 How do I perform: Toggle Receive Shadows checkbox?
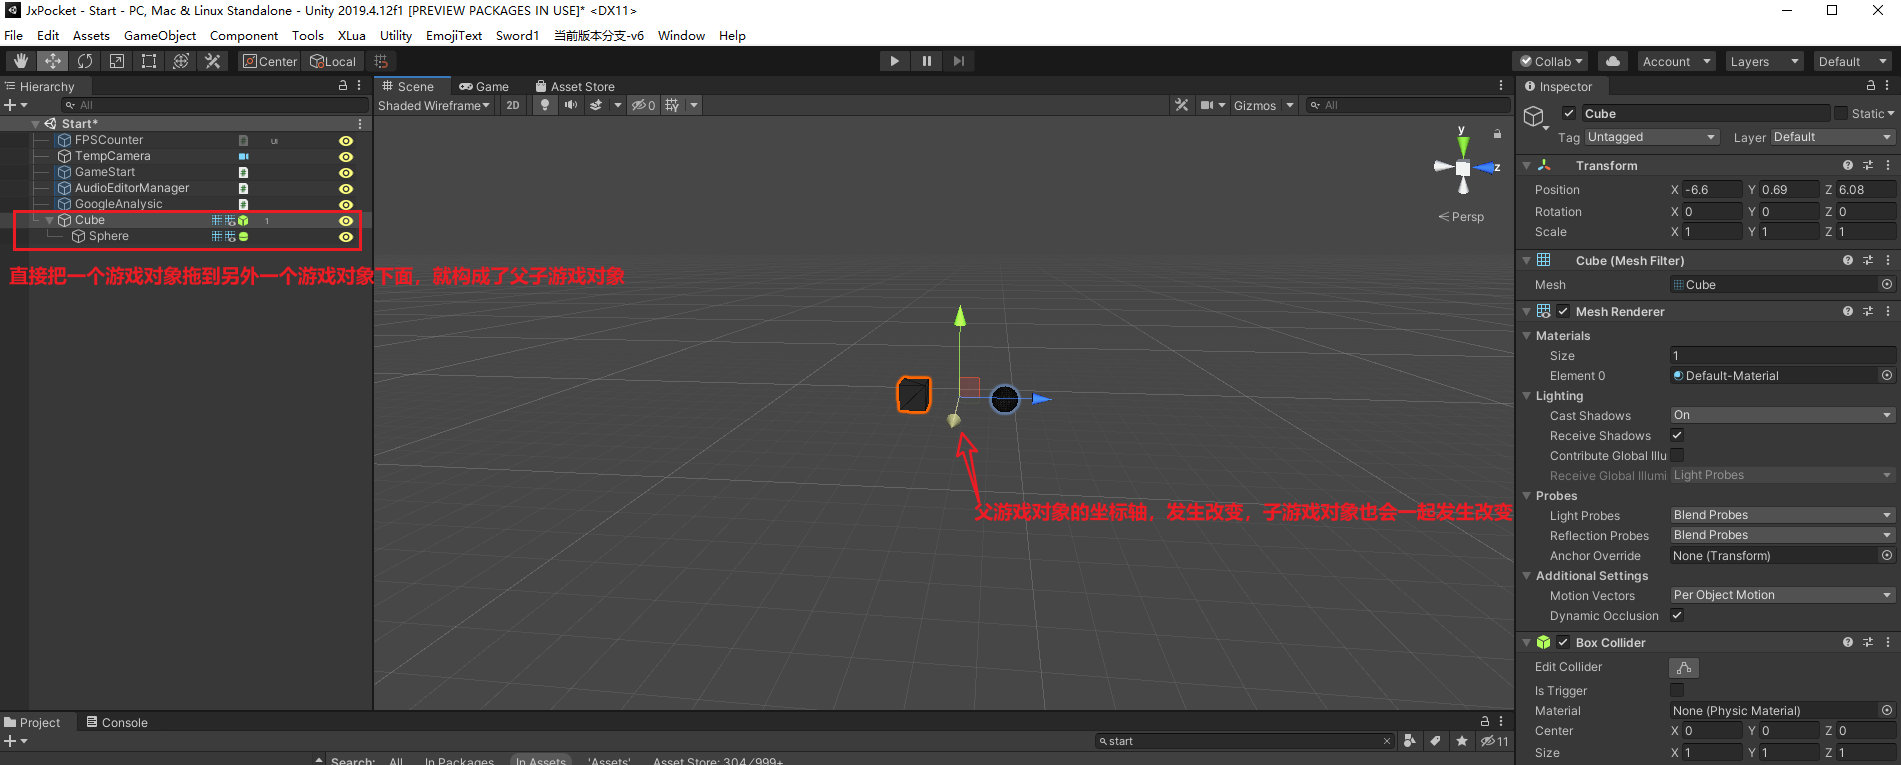1677,435
